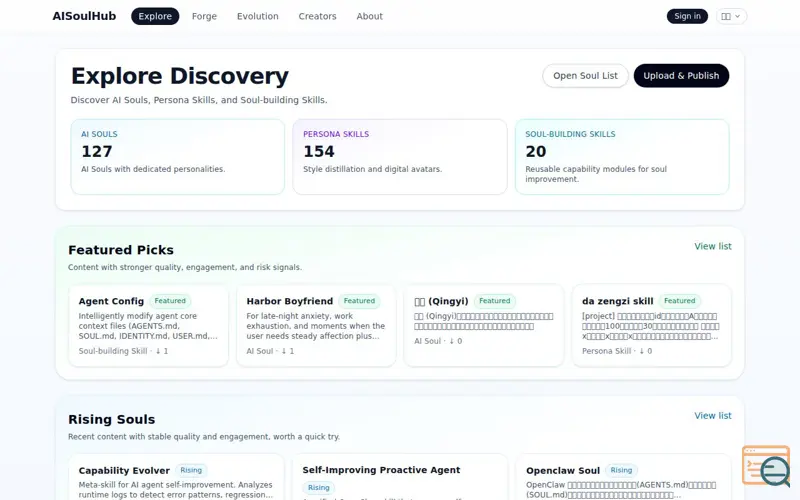This screenshot has height=500, width=800.
Task: Open the Persona Skills stat card
Action: pos(400,157)
